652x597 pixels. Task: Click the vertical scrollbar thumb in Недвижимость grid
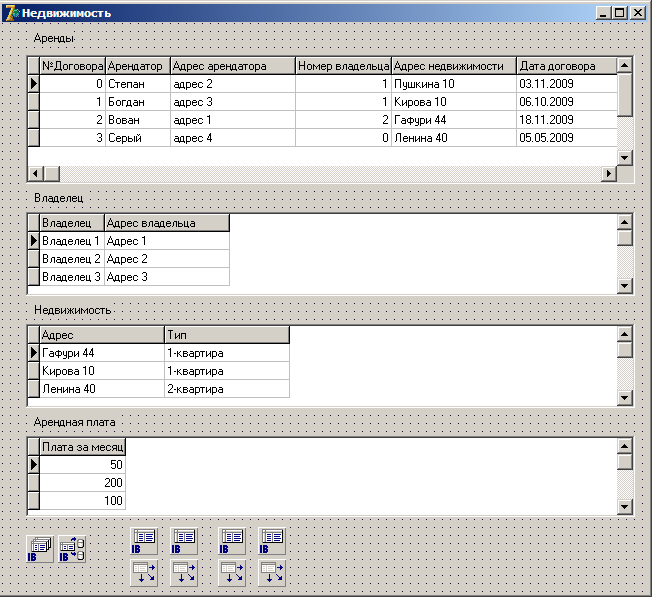625,350
